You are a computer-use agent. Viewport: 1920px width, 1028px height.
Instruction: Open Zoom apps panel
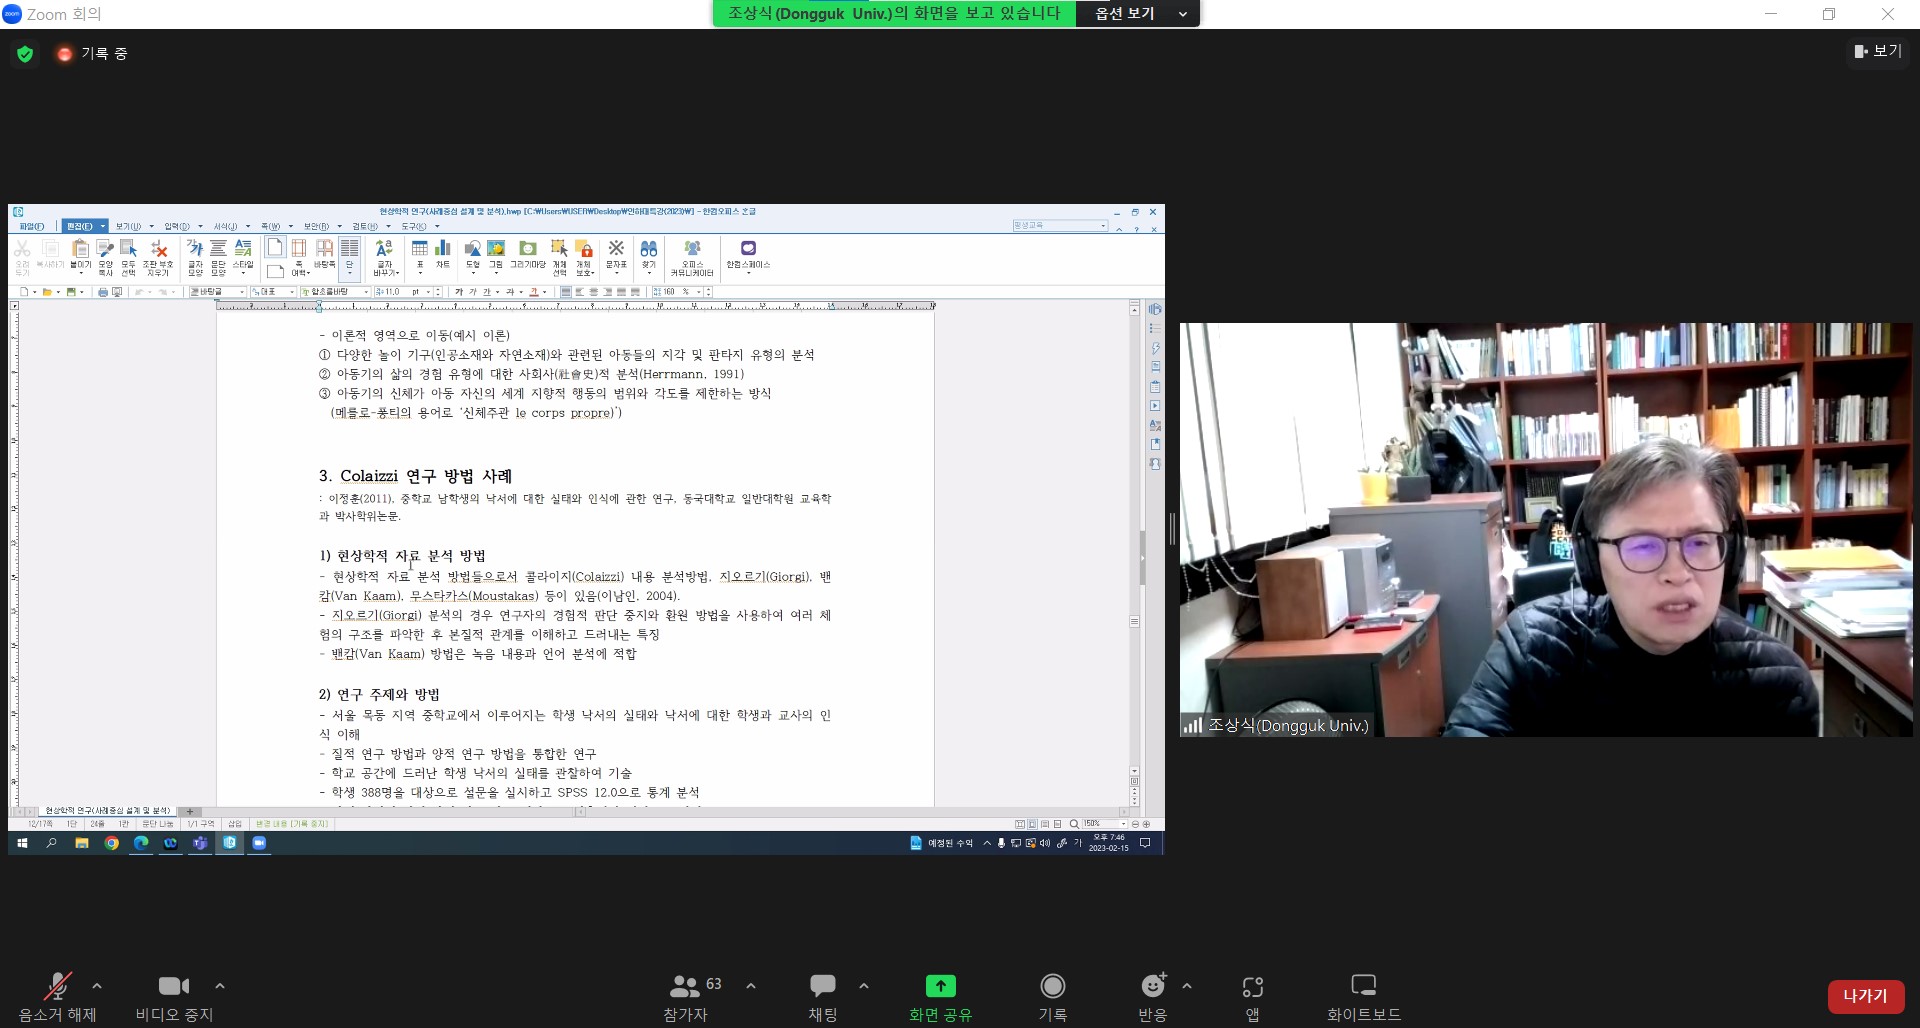(x=1252, y=996)
